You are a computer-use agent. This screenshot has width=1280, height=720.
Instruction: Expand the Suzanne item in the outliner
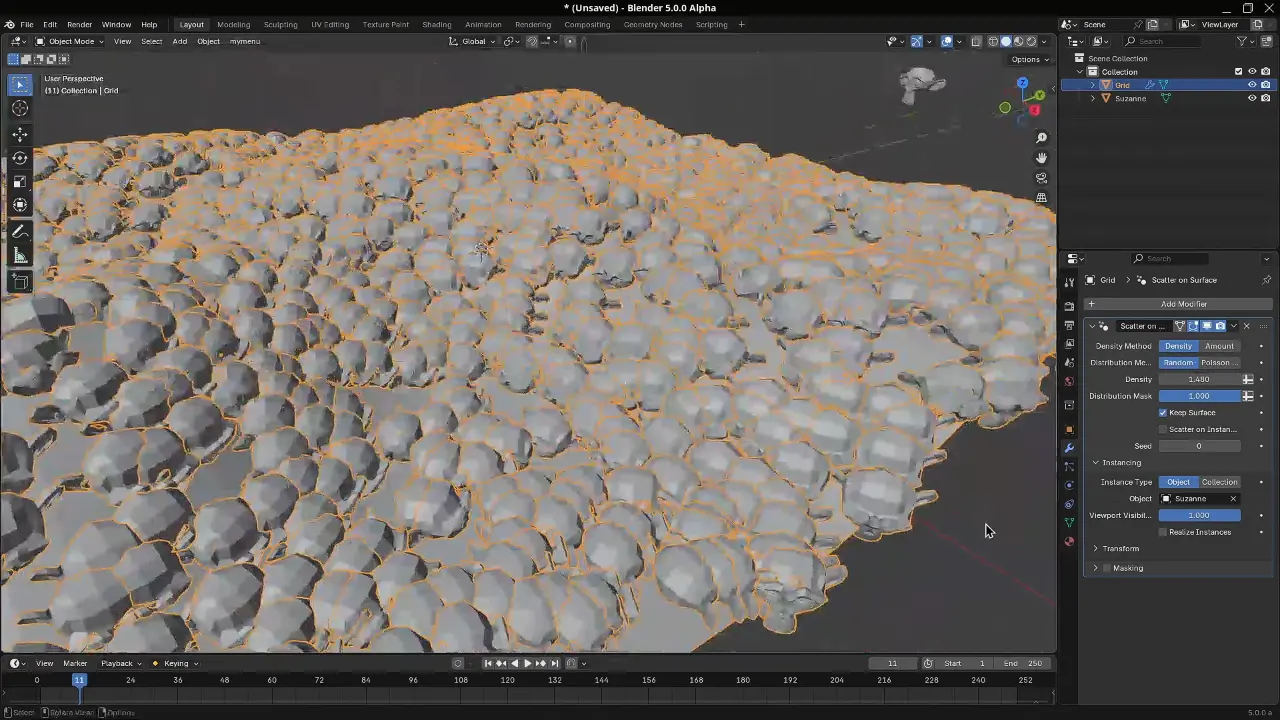point(1092,98)
